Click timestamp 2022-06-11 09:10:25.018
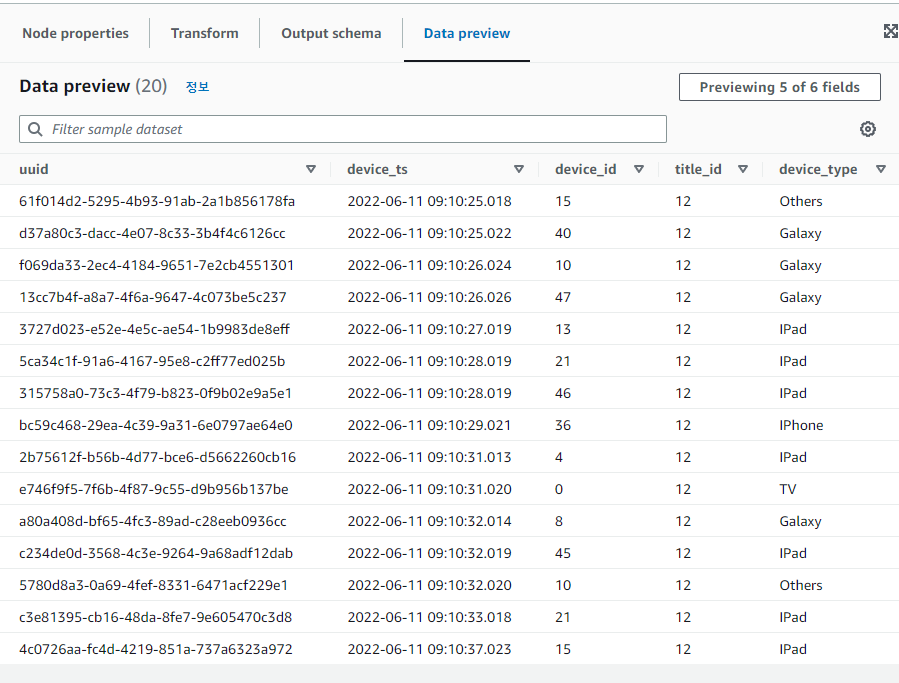 click(429, 201)
